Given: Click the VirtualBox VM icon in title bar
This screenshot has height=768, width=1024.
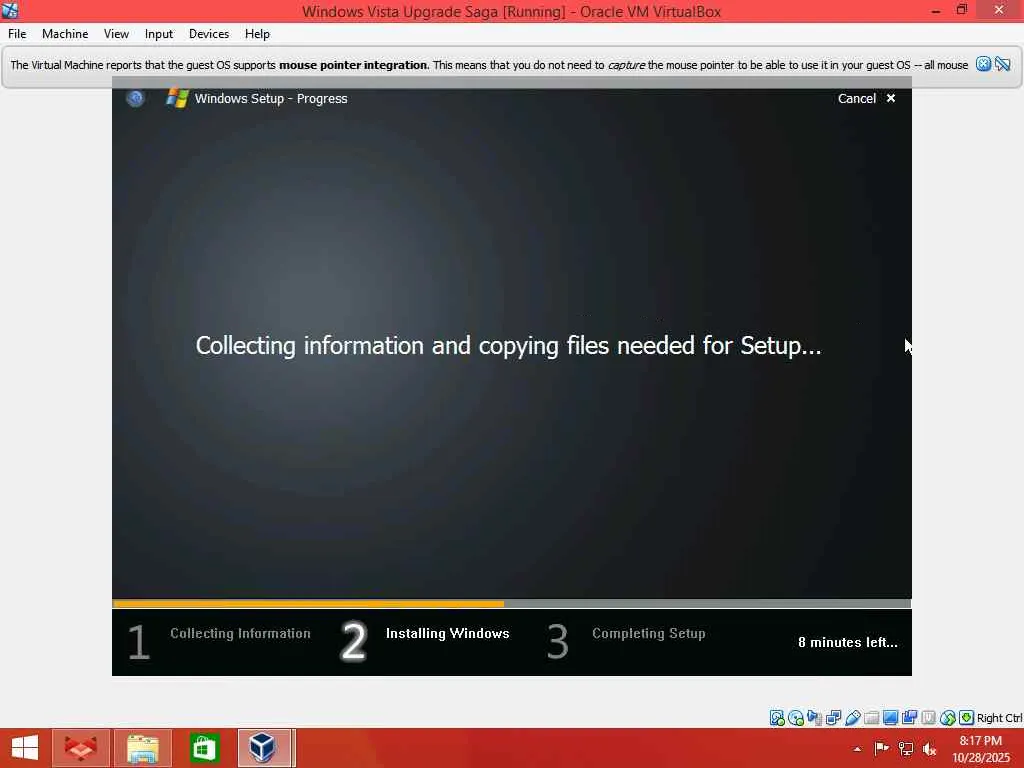Looking at the screenshot, I should click(x=10, y=10).
